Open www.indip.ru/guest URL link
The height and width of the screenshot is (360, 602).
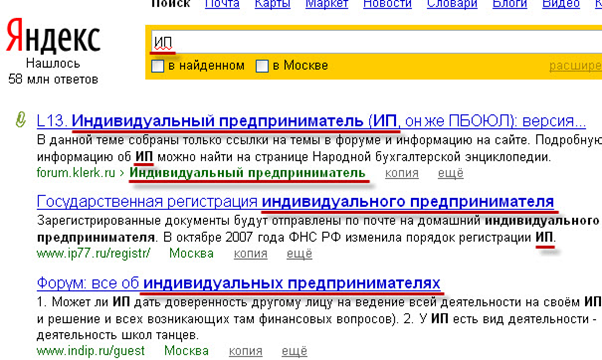(91, 351)
